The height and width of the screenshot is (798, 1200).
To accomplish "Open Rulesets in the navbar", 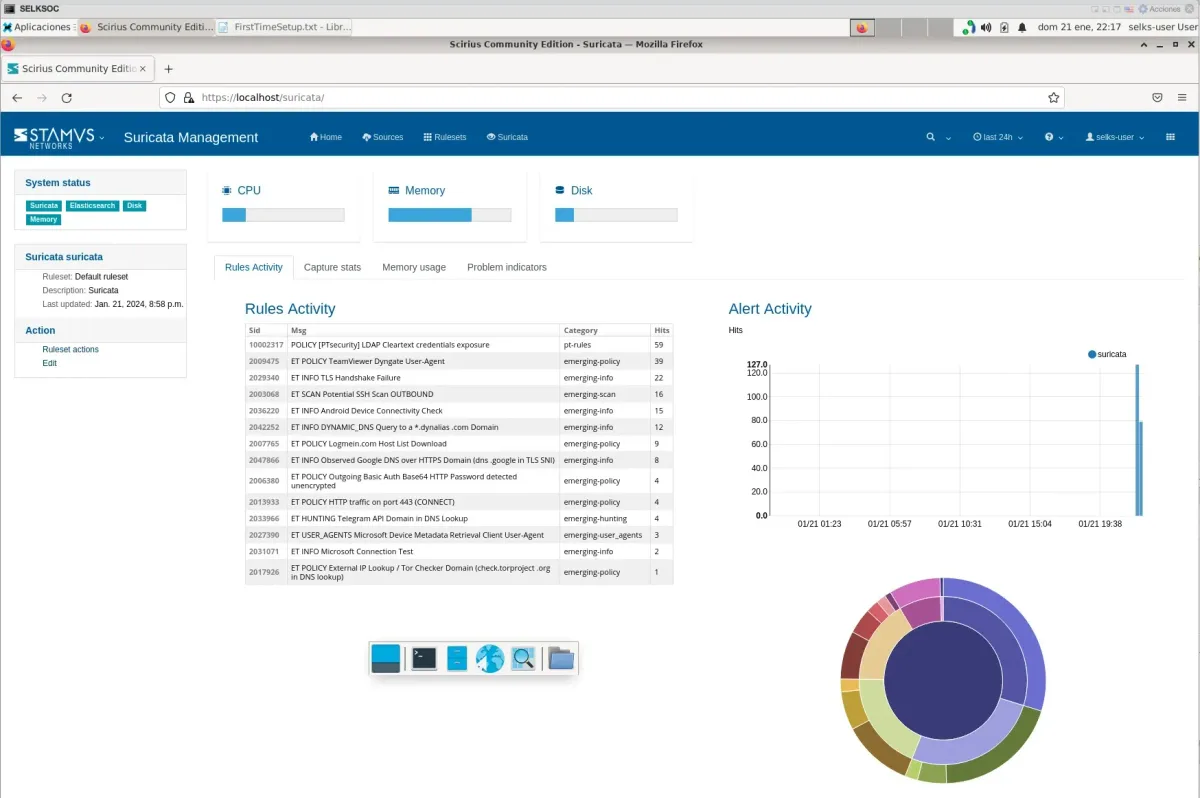I will (445, 137).
